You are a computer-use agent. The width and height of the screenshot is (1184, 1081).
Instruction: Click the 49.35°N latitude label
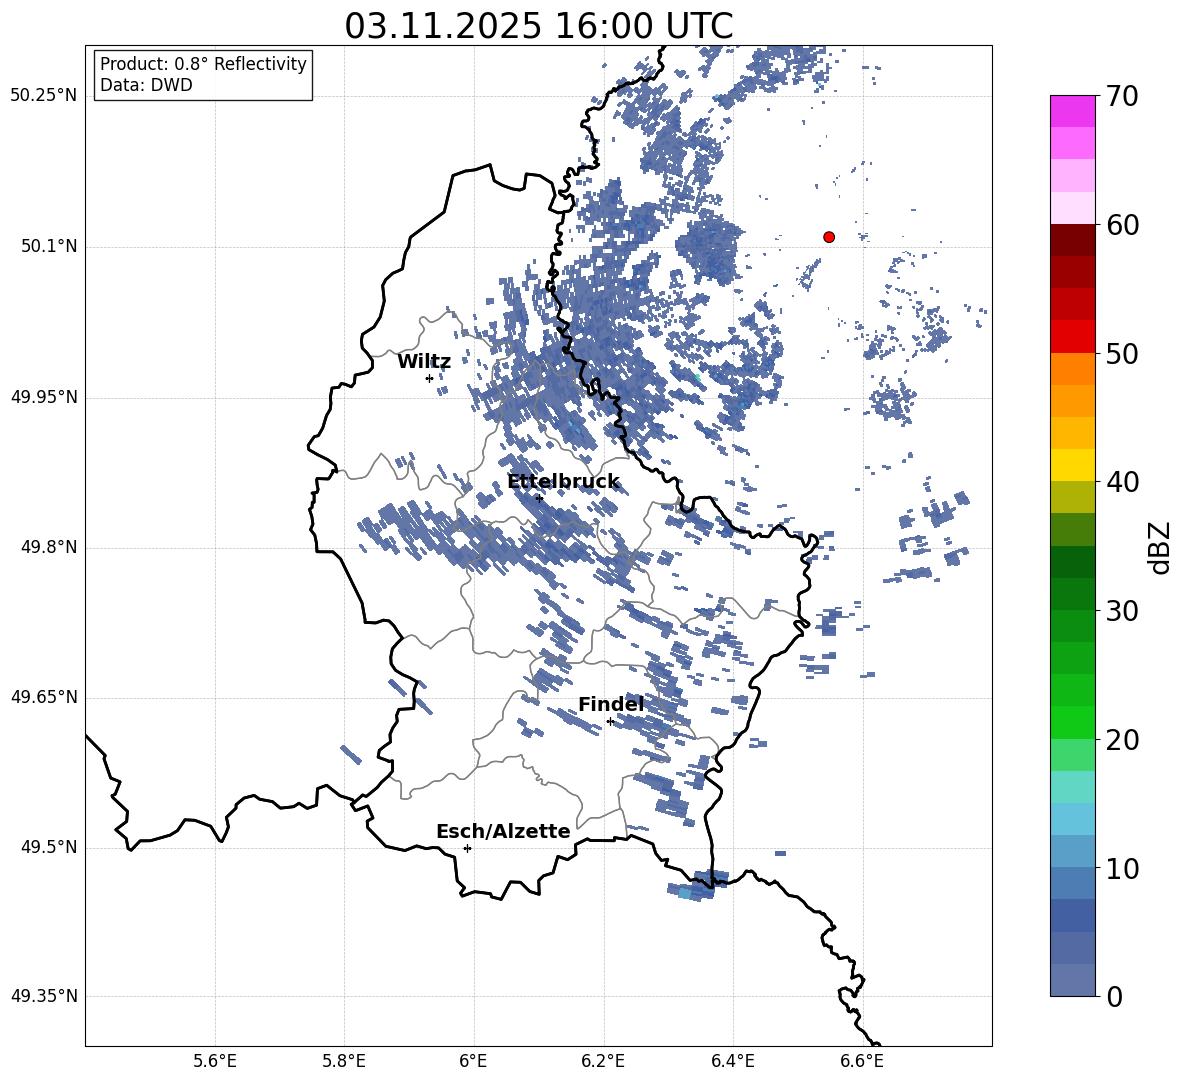click(x=44, y=996)
